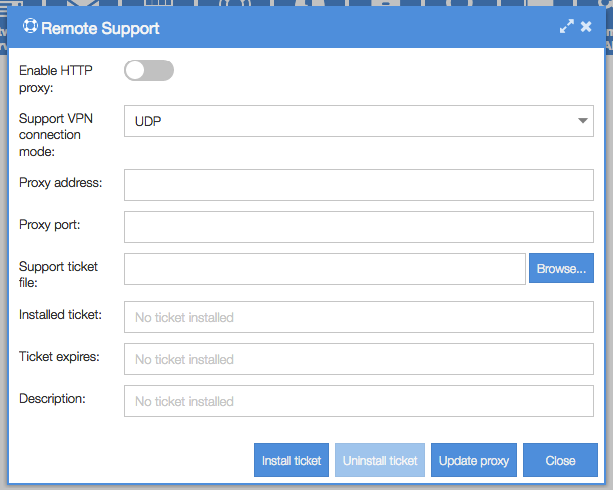Toggle the Enable HTTP proxy switch
Screen dimensions: 613x490
tap(149, 71)
